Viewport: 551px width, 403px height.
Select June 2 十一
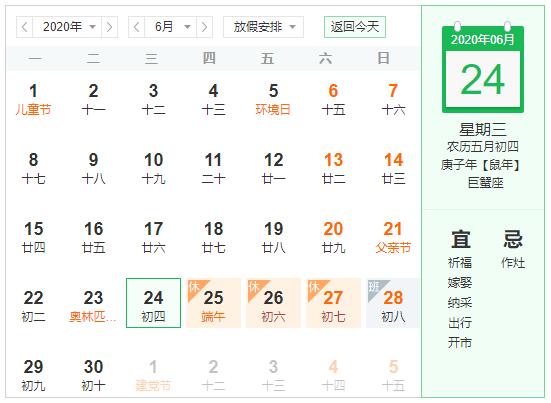(x=93, y=100)
